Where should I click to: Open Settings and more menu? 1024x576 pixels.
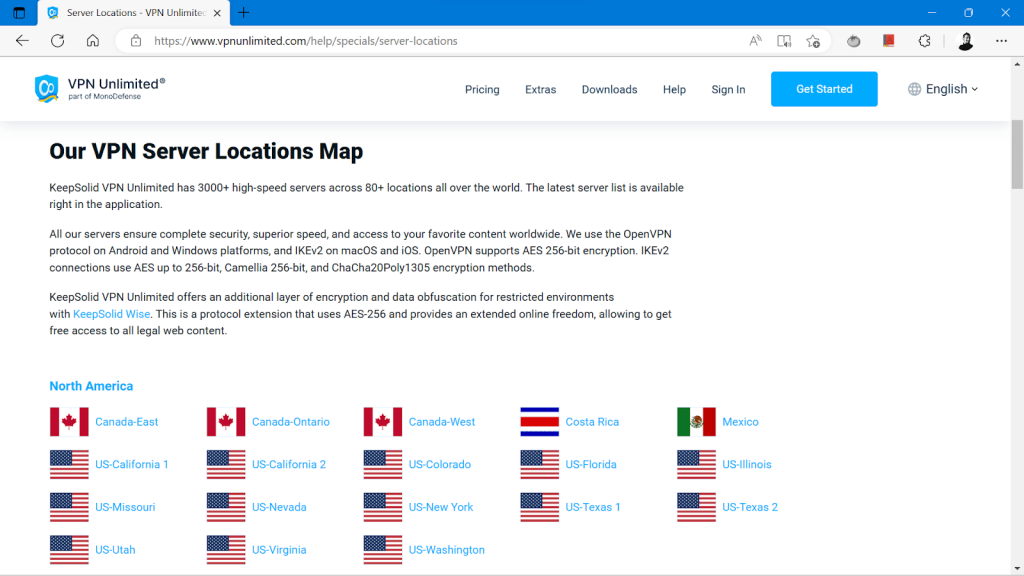tap(1001, 40)
